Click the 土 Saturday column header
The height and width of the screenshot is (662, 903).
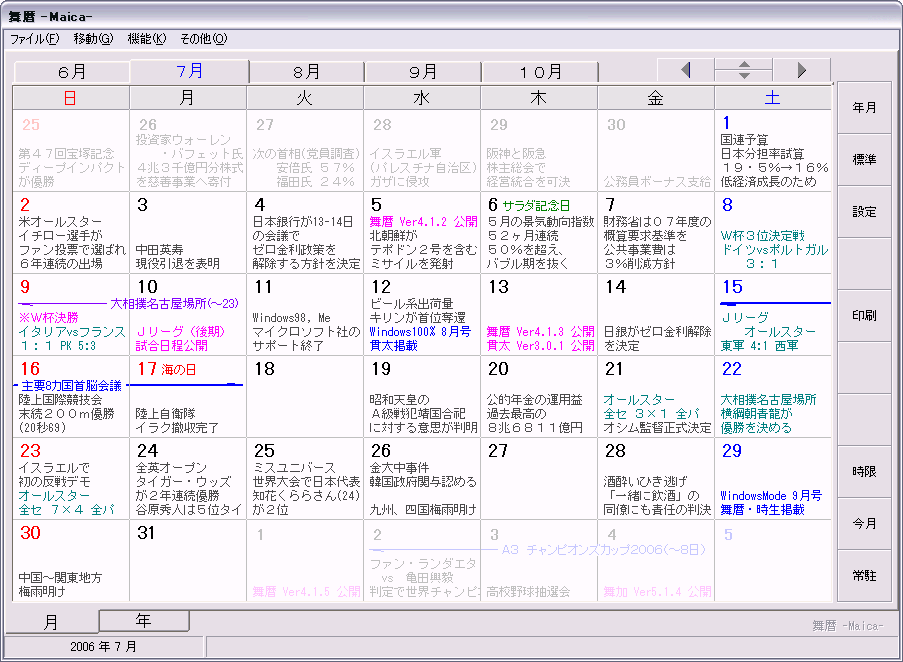[x=772, y=98]
